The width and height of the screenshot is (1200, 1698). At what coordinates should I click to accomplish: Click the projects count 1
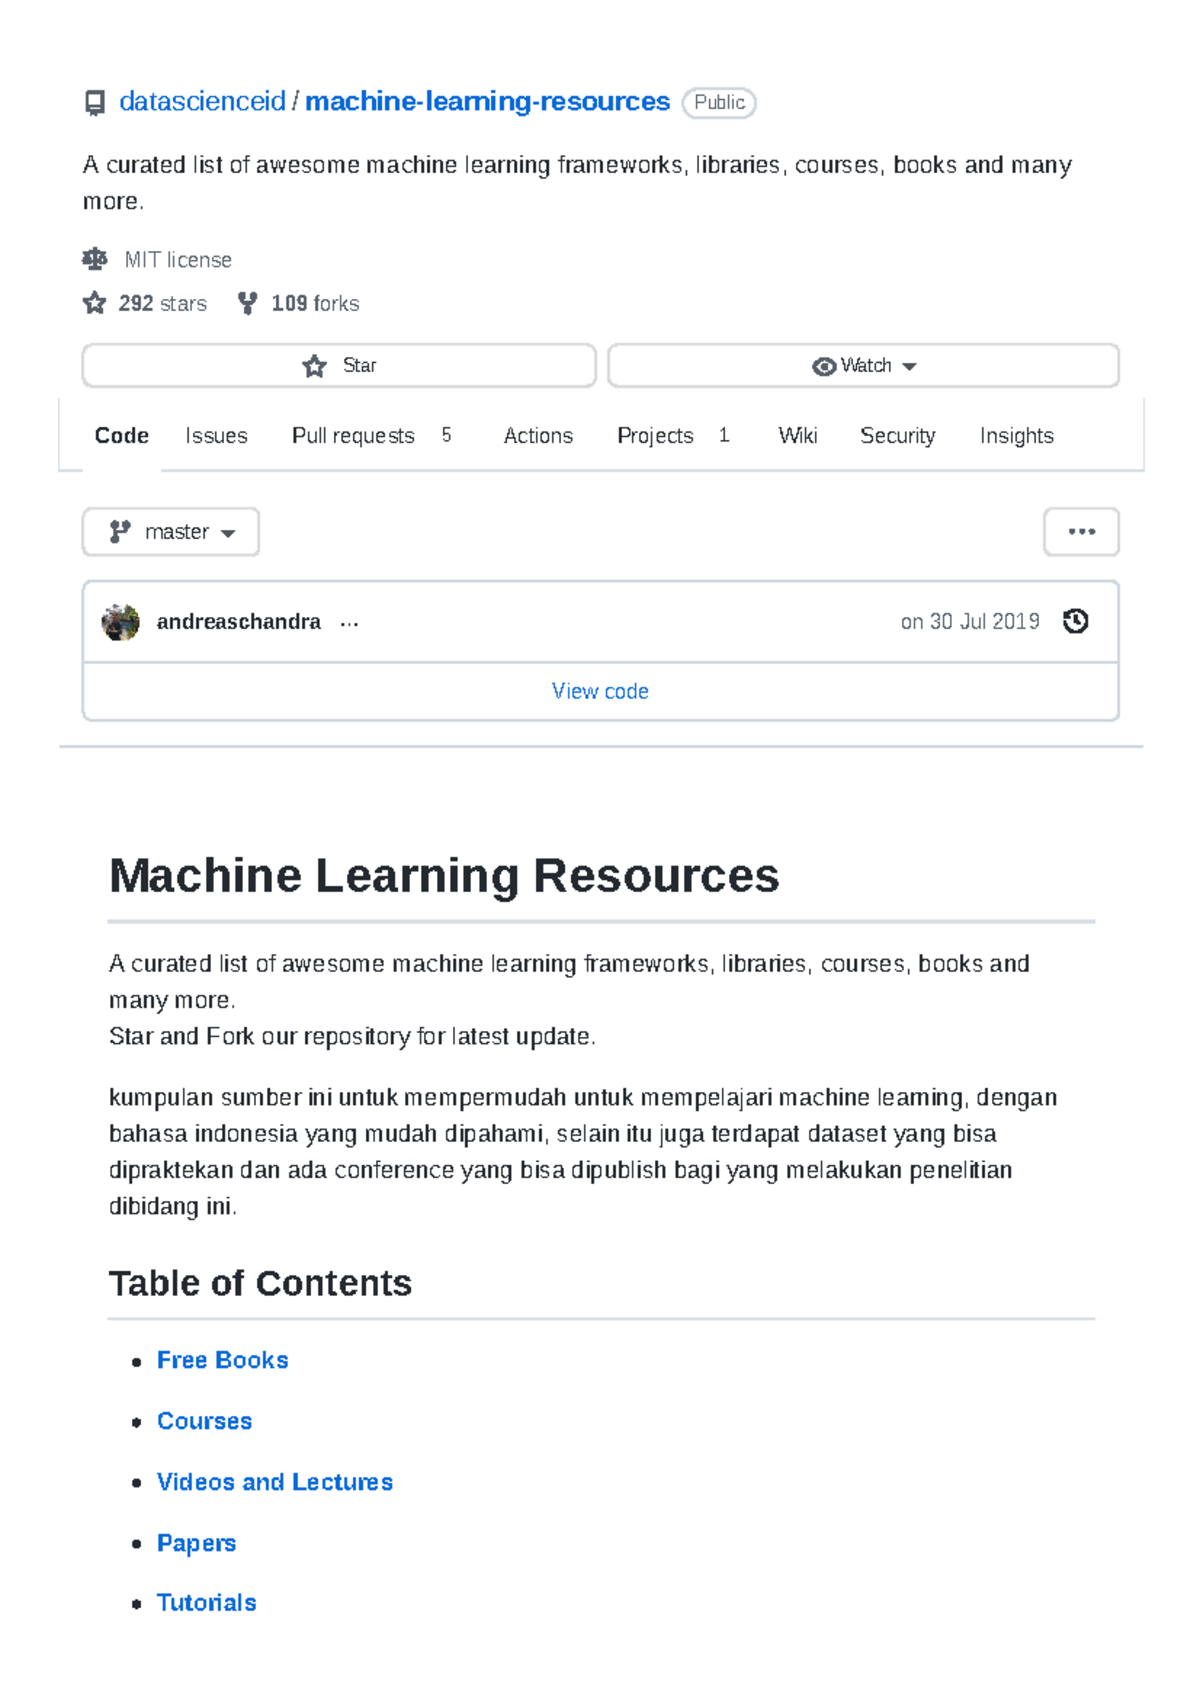click(x=724, y=435)
